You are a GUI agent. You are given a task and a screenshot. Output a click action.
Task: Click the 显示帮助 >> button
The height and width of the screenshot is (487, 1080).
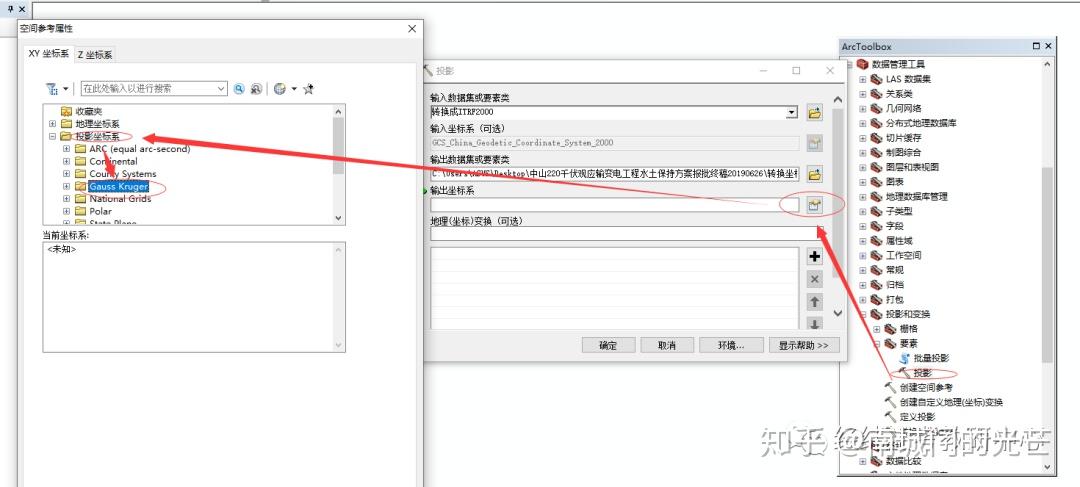(x=804, y=345)
